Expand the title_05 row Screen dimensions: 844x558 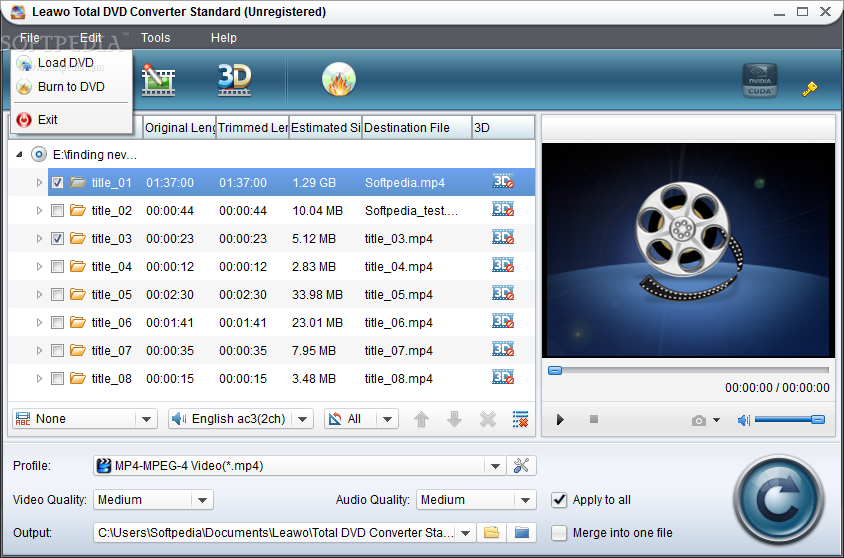39,294
